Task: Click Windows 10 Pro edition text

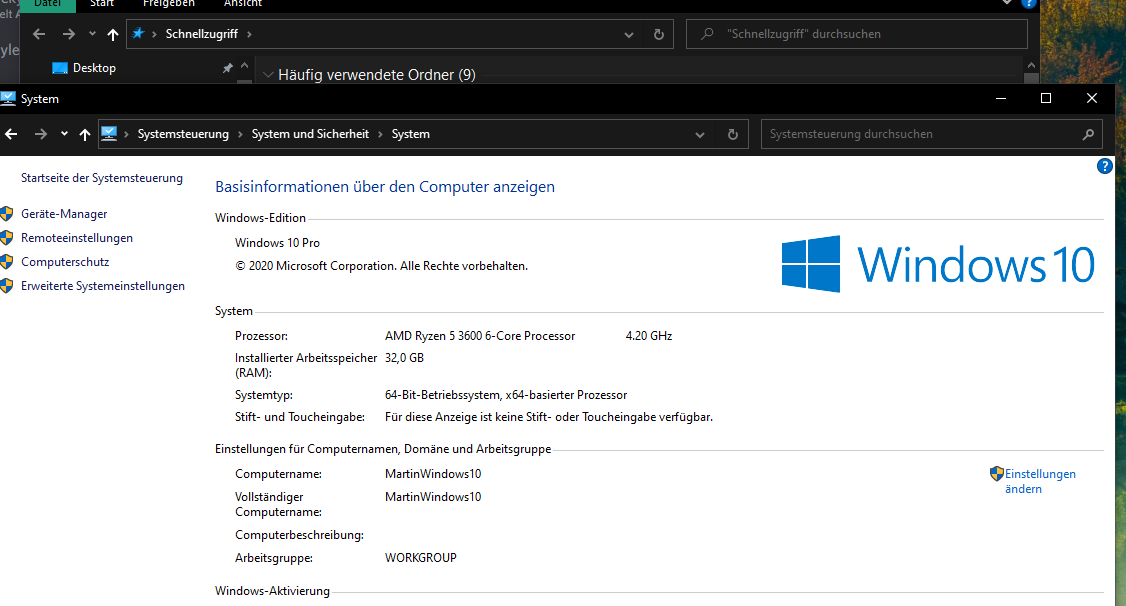Action: [277, 243]
